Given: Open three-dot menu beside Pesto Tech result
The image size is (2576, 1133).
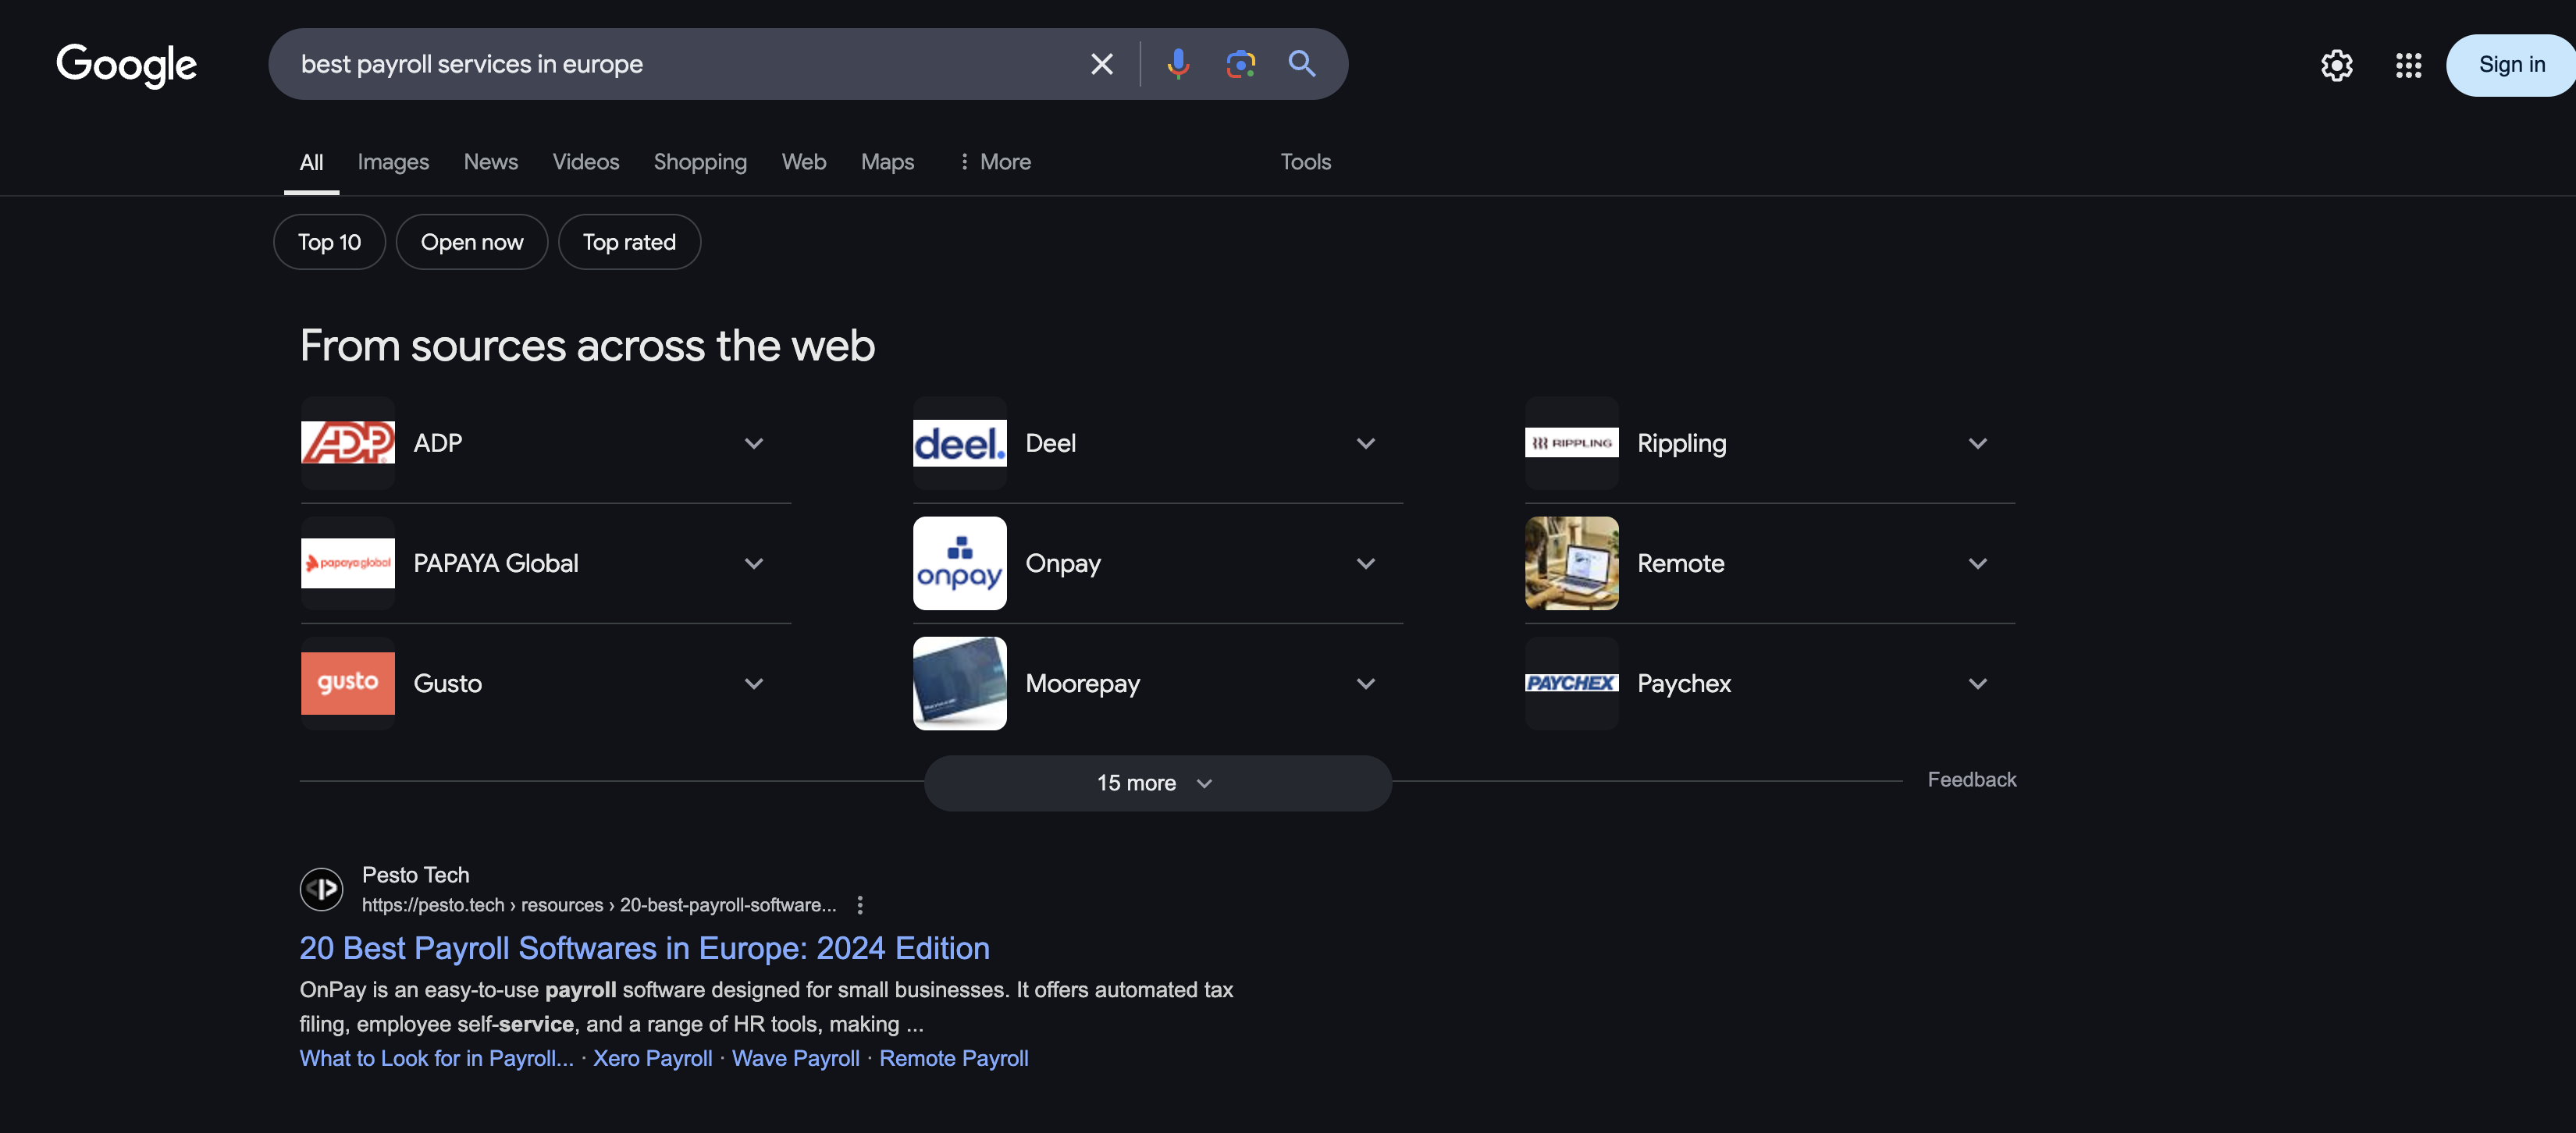Looking at the screenshot, I should click(860, 905).
